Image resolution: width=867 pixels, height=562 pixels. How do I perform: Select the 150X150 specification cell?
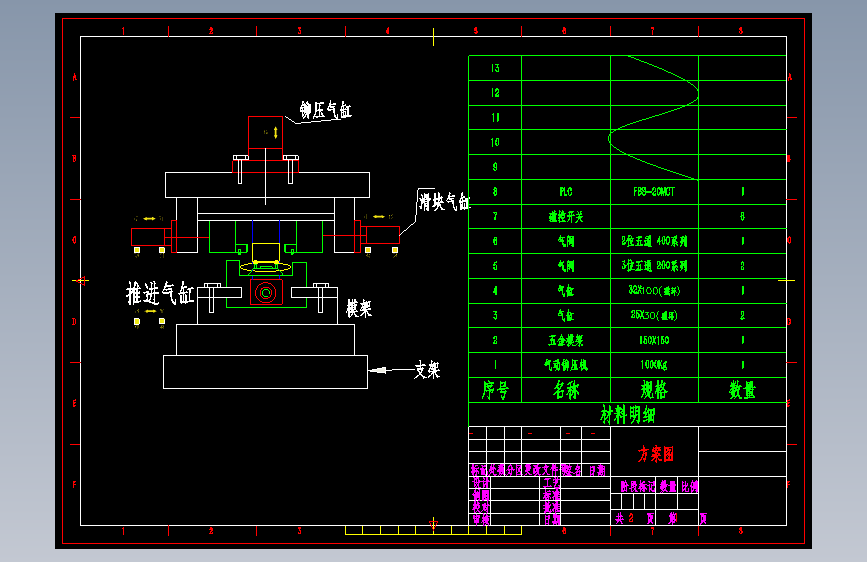pos(654,340)
